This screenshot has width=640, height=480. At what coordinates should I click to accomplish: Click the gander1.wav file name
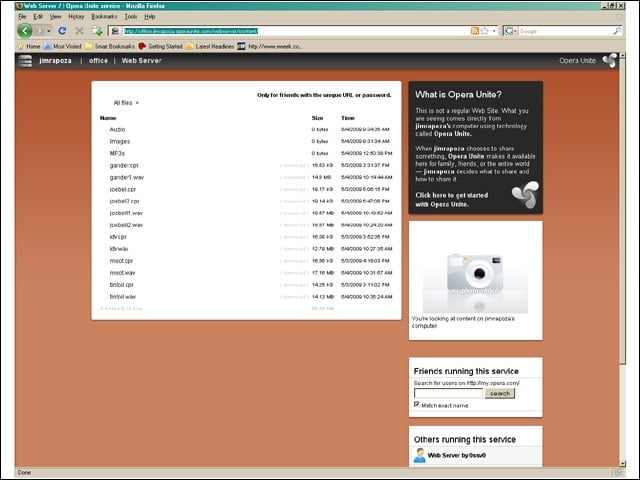pyautogui.click(x=127, y=178)
